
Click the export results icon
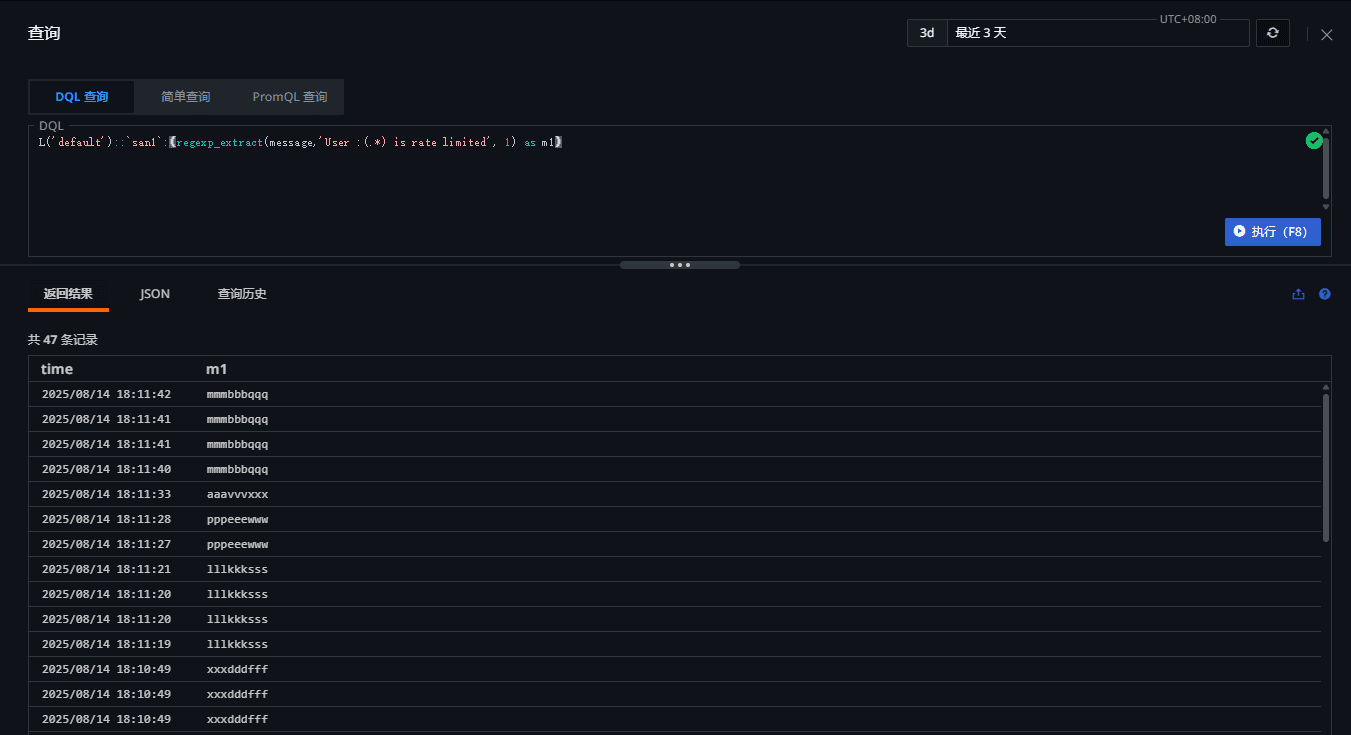tap(1298, 294)
